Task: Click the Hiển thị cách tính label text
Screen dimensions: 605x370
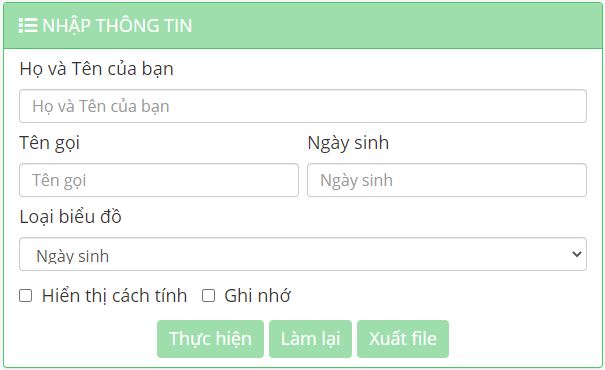Action: [115, 296]
